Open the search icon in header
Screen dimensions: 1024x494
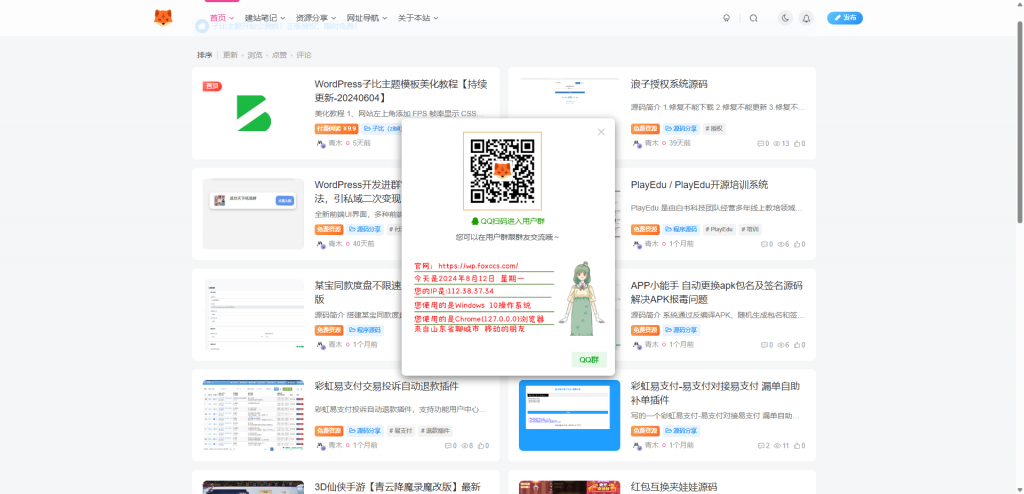[x=754, y=18]
